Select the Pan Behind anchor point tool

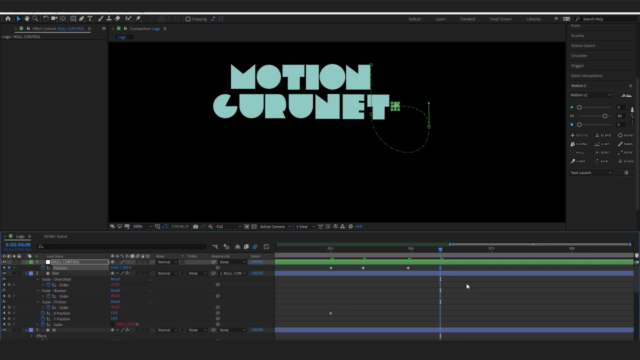click(63, 19)
